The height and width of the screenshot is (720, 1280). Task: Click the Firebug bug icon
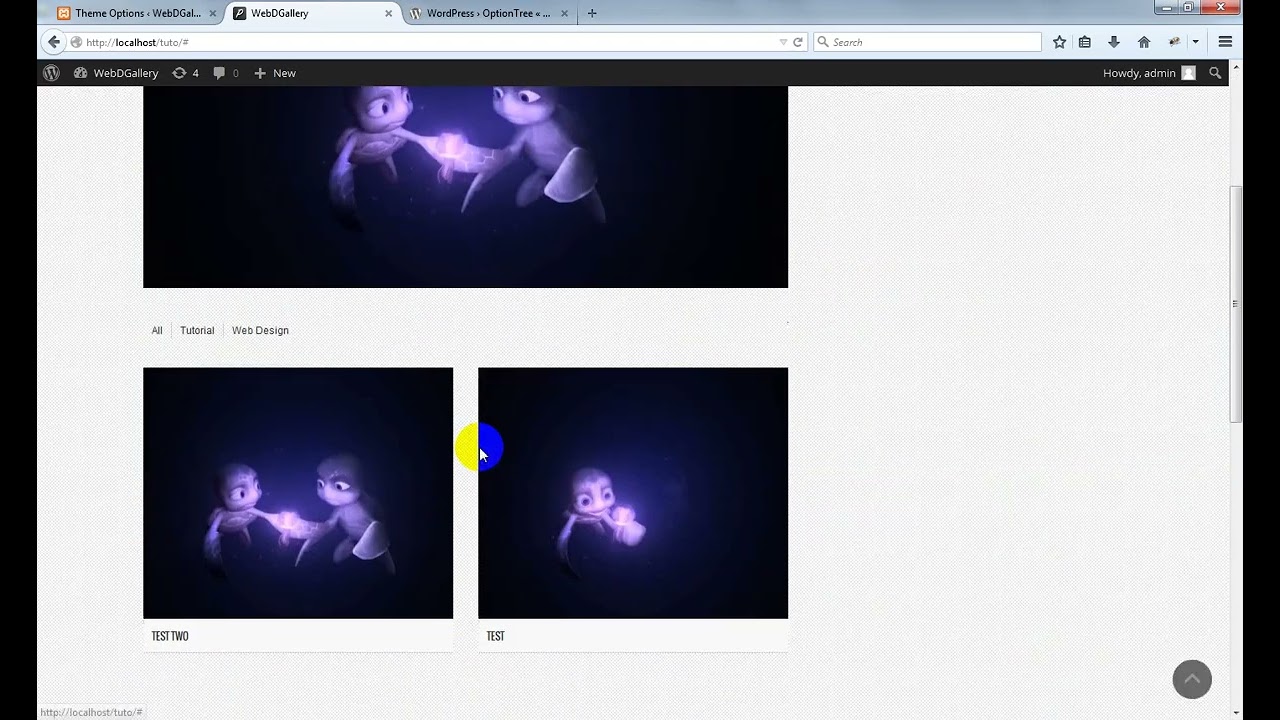click(x=1174, y=42)
